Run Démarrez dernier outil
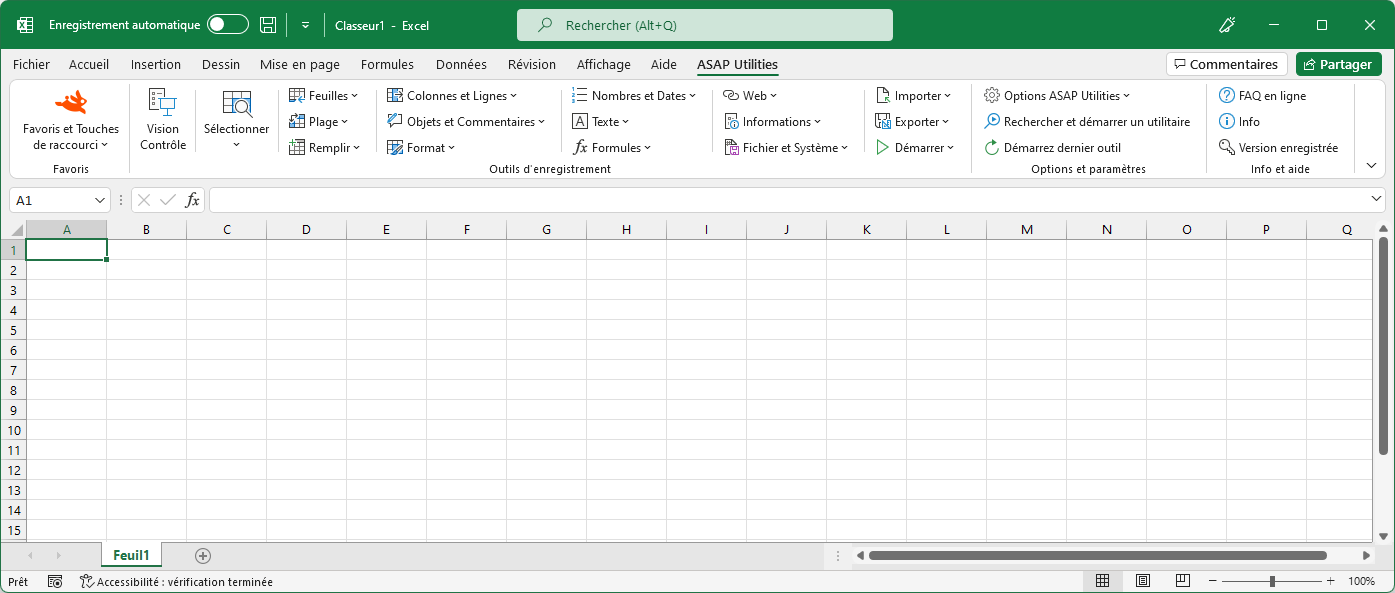Screen dimensions: 1395x593 1059,147
